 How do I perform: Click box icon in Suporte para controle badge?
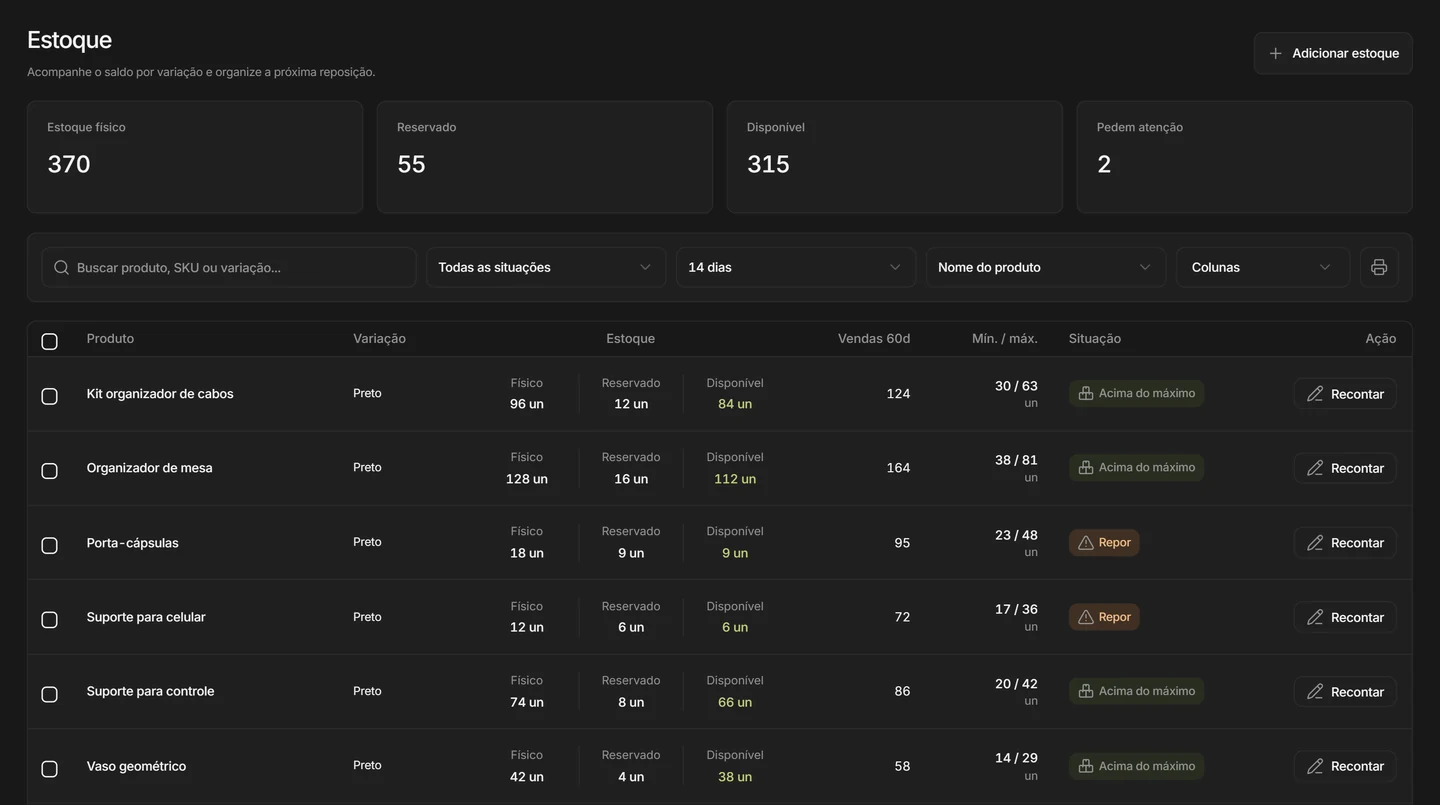pyautogui.click(x=1086, y=691)
